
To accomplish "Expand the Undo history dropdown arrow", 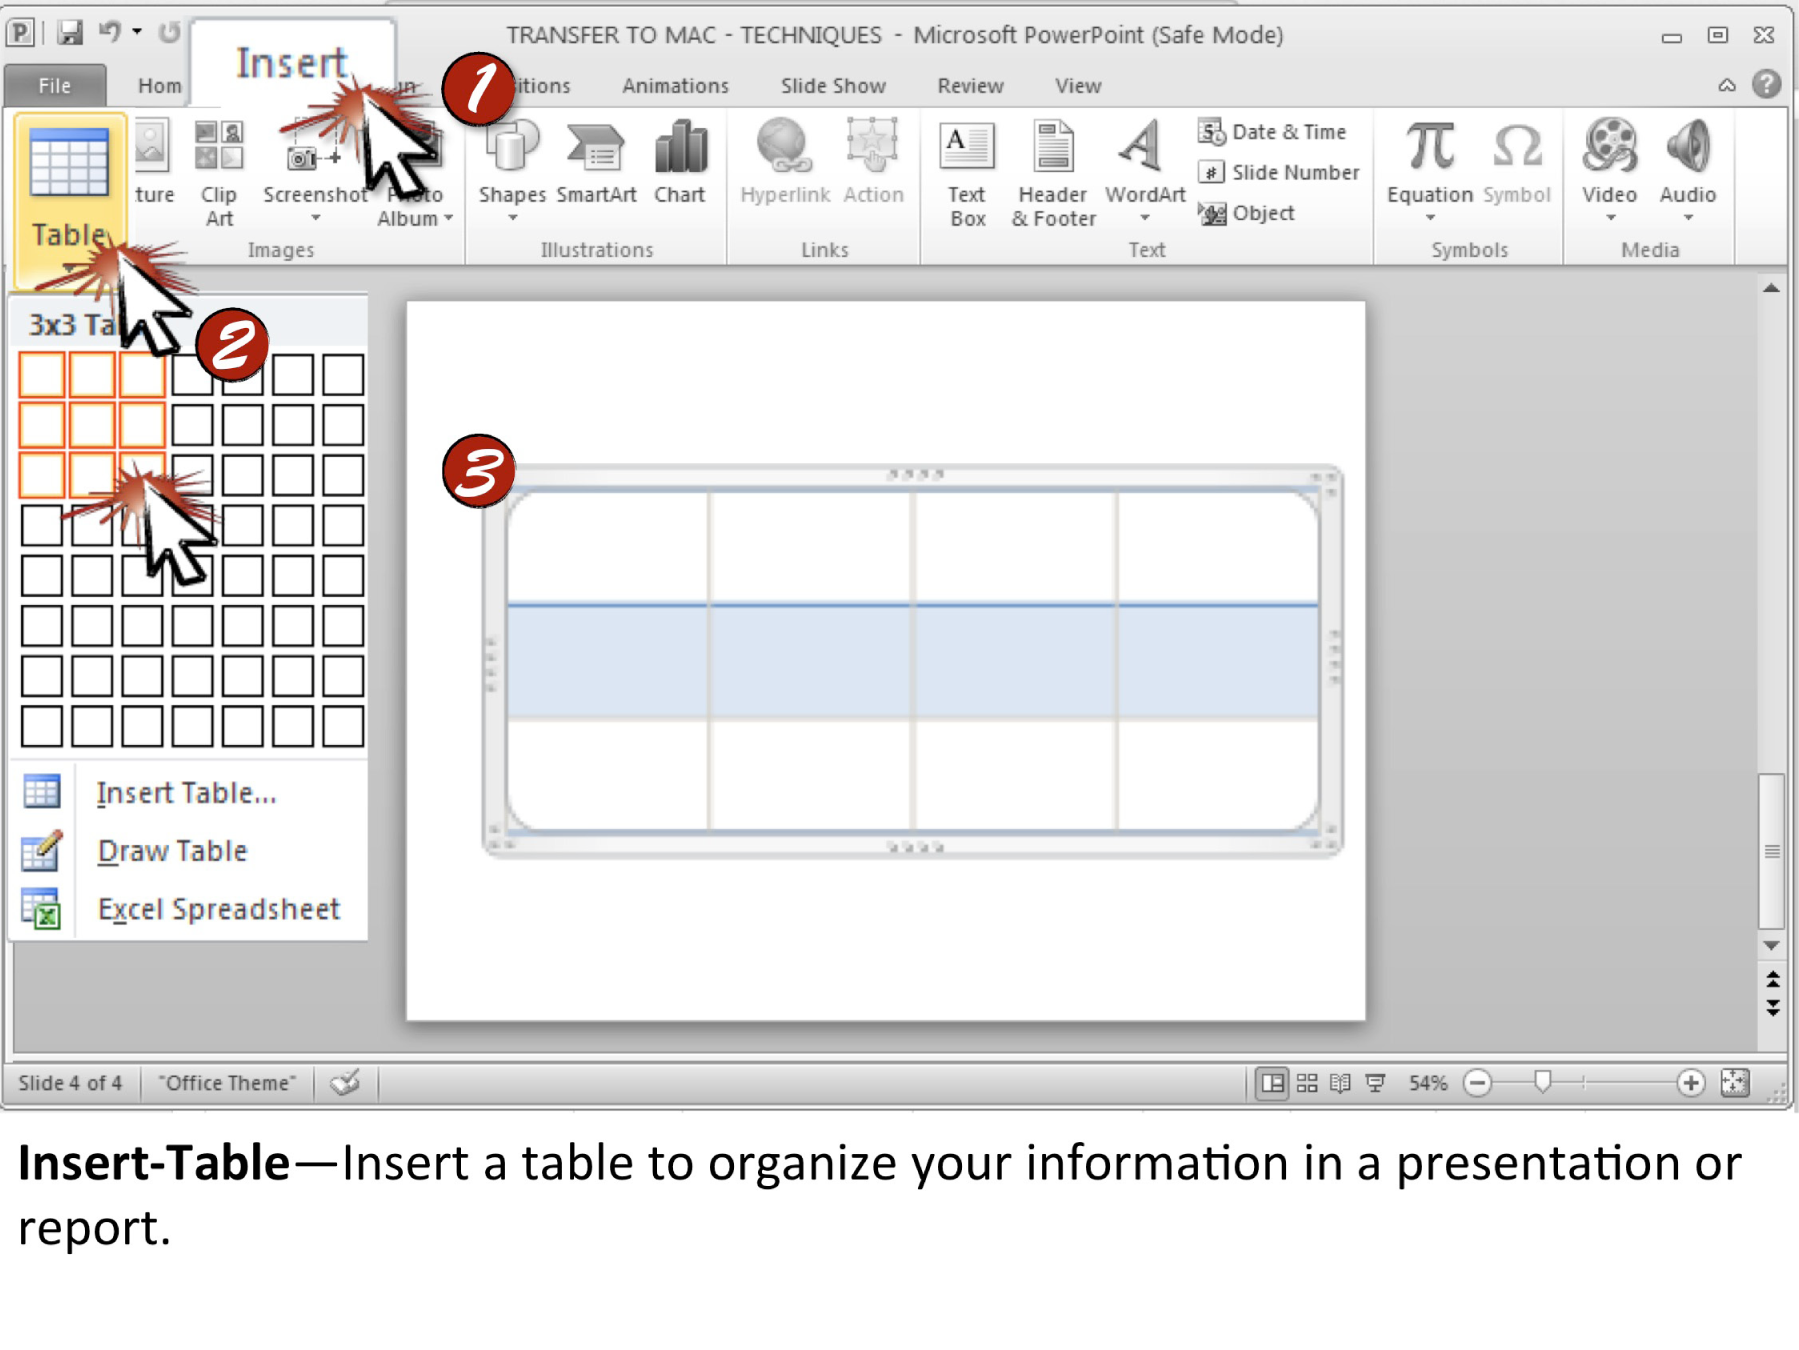I will (137, 32).
